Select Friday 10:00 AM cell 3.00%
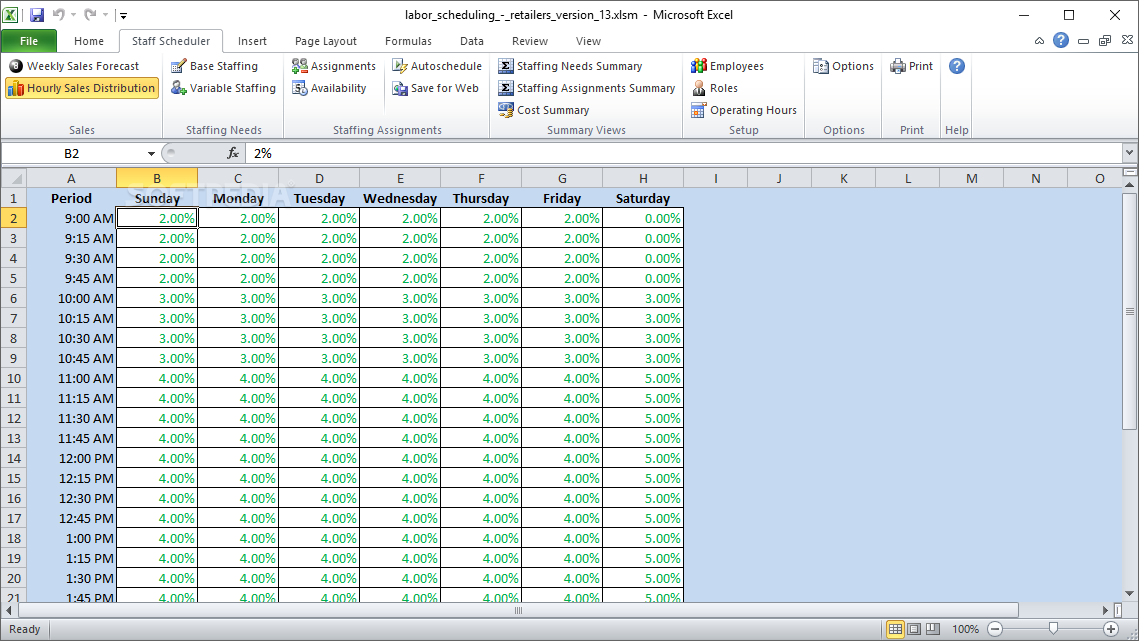 562,299
